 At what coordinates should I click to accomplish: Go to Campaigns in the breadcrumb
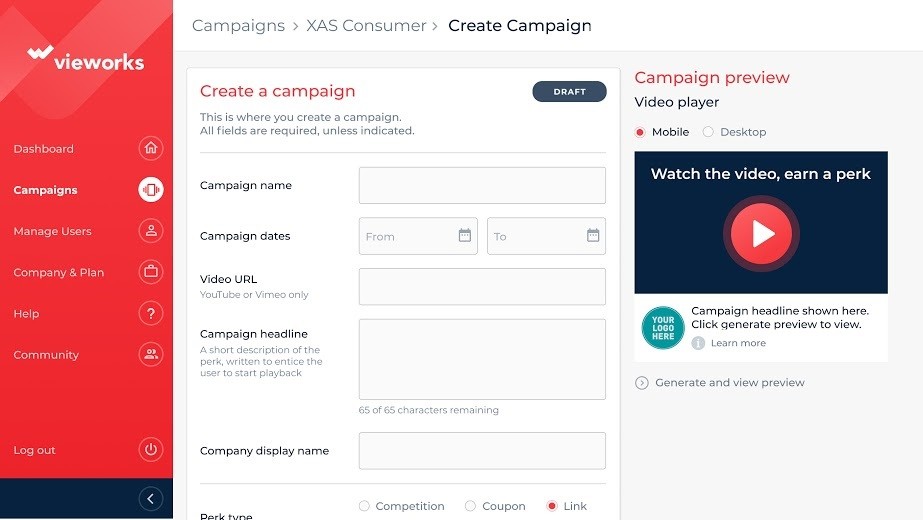[x=238, y=26]
